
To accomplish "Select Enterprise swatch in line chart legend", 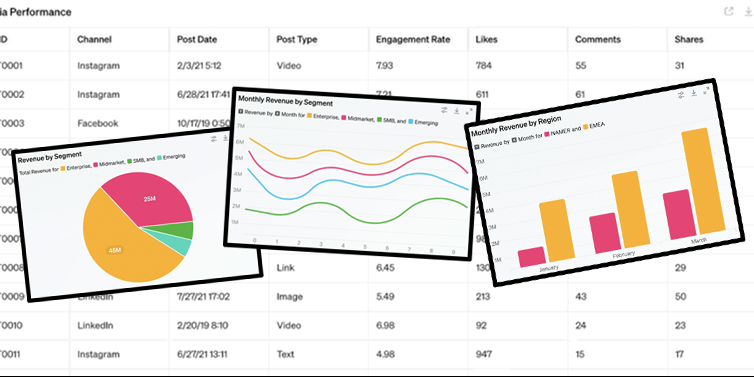I will [x=309, y=115].
